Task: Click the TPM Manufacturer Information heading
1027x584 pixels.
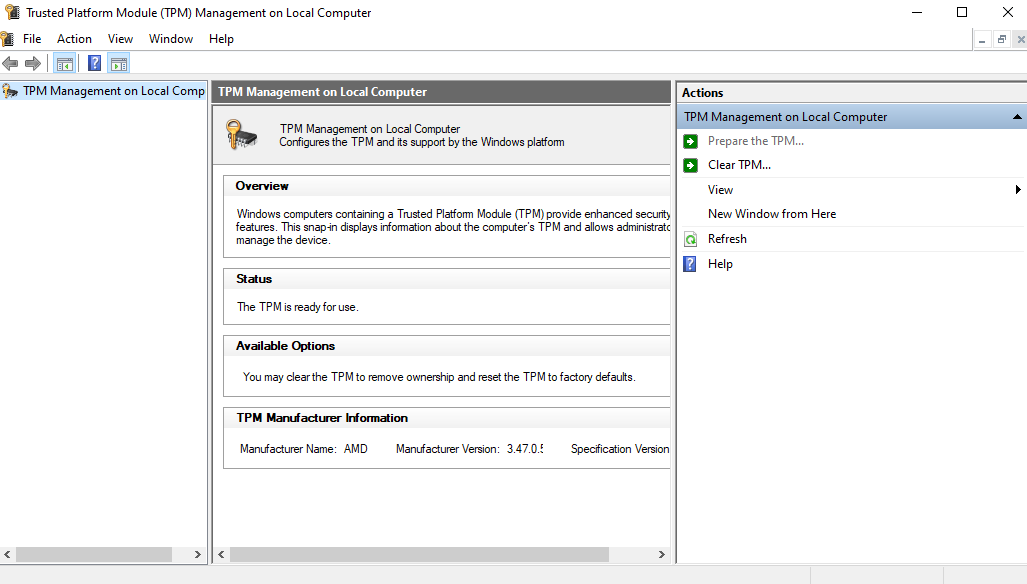Action: [x=322, y=418]
